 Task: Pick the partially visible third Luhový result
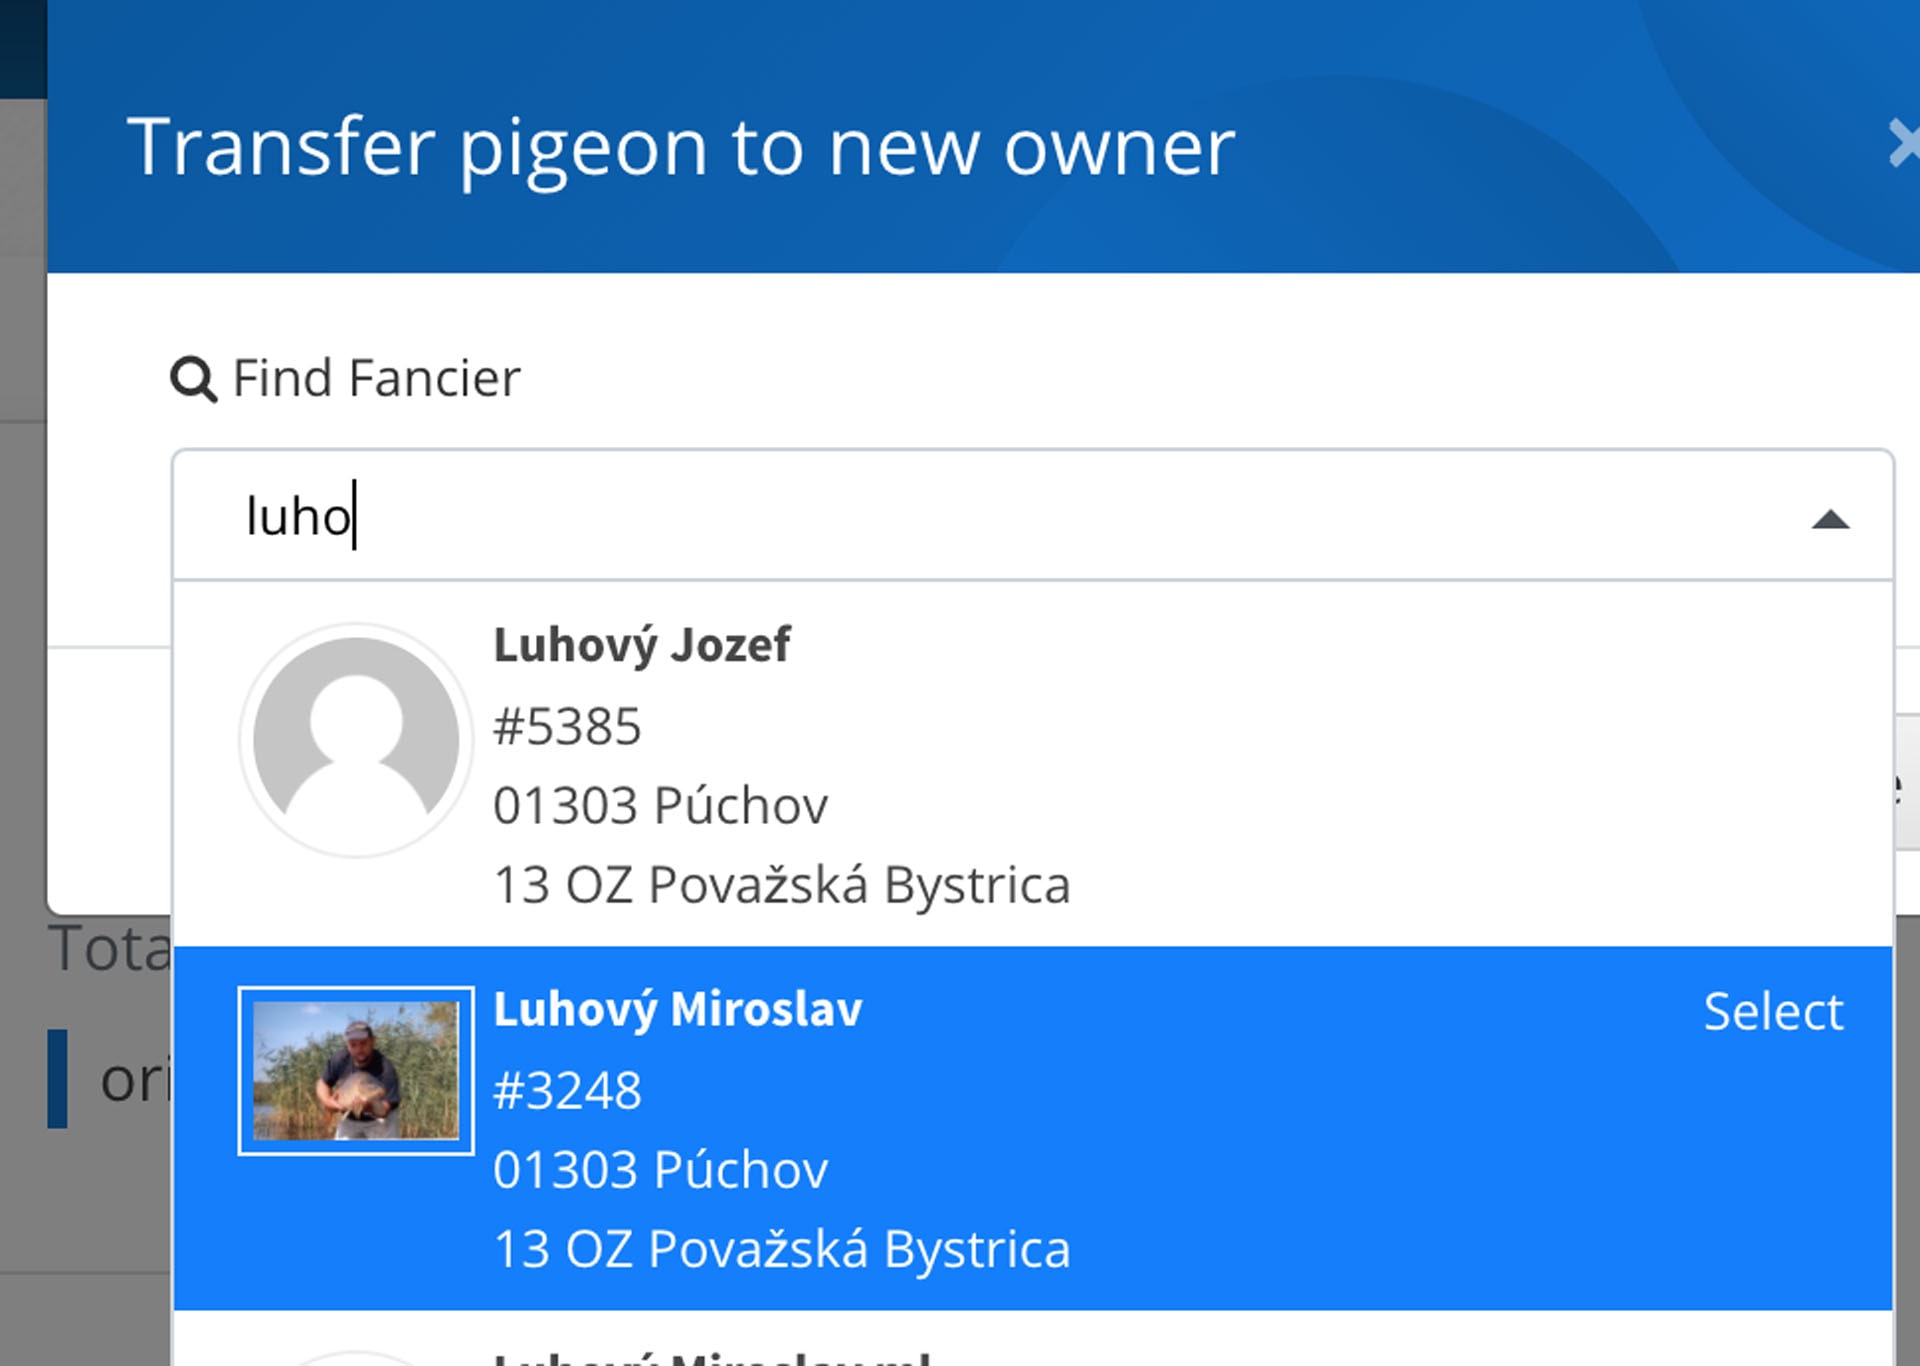[x=1033, y=1339]
